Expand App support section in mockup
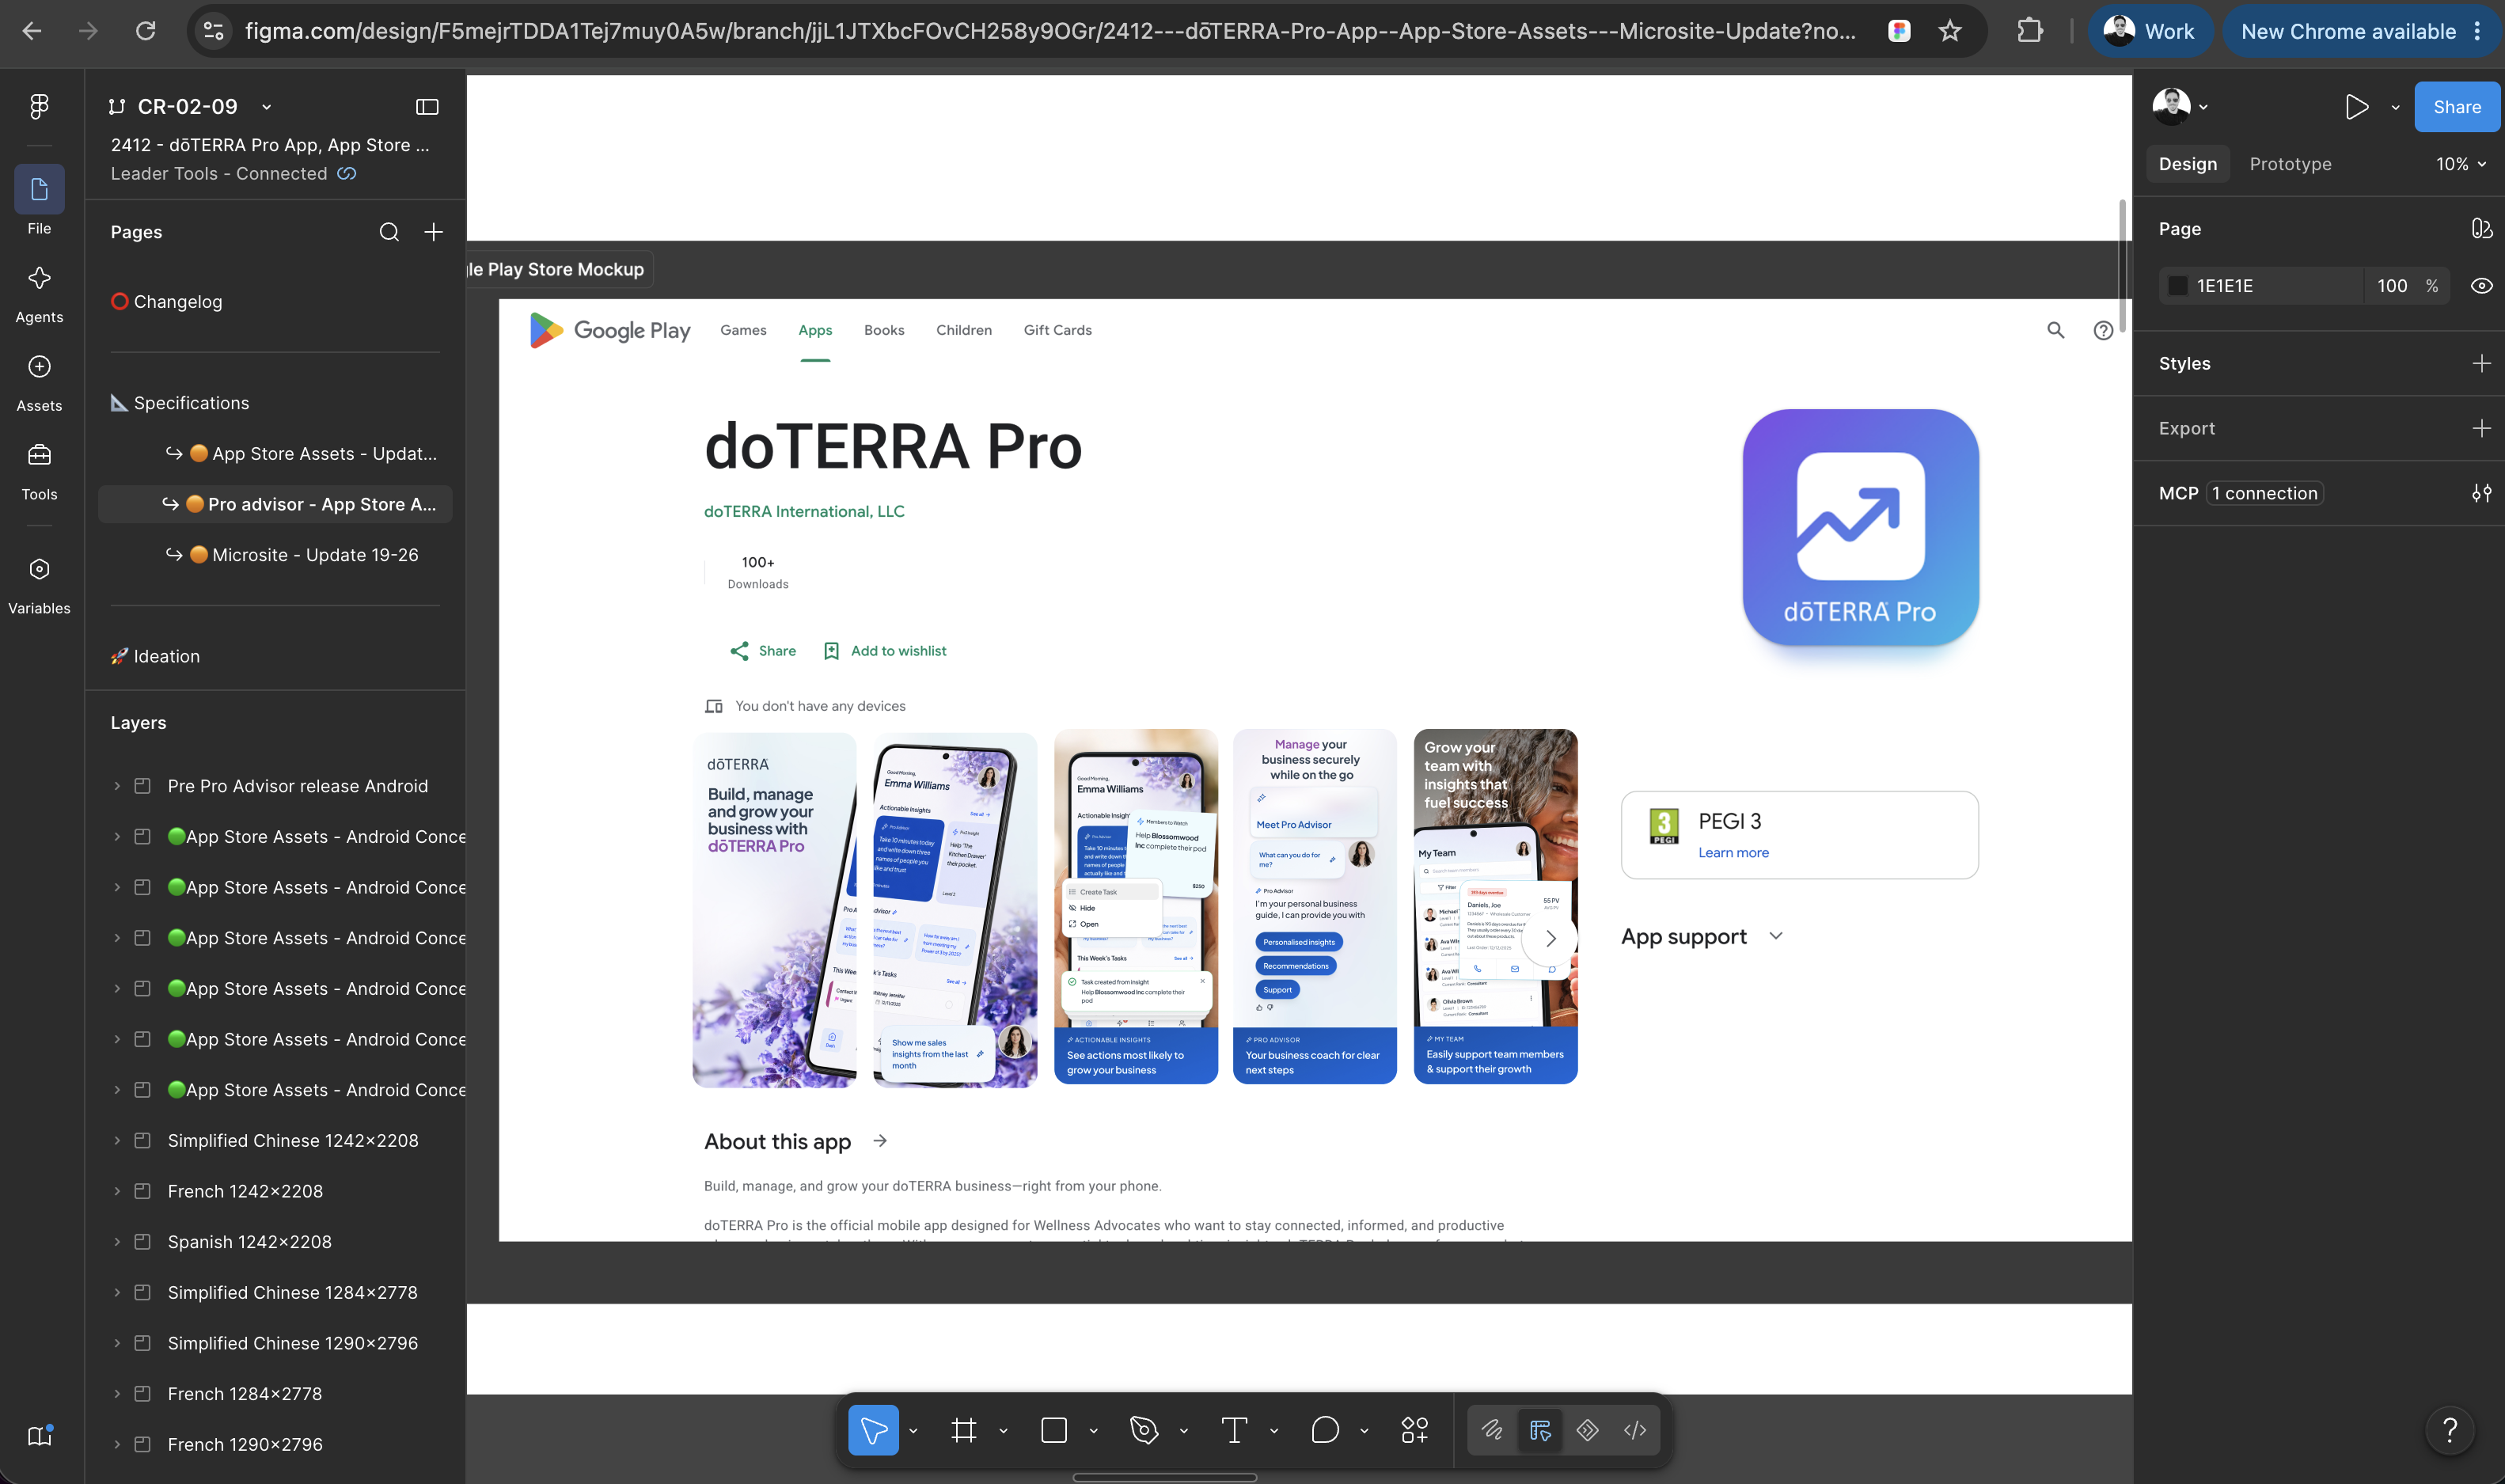This screenshot has height=1484, width=2505. pos(1775,936)
